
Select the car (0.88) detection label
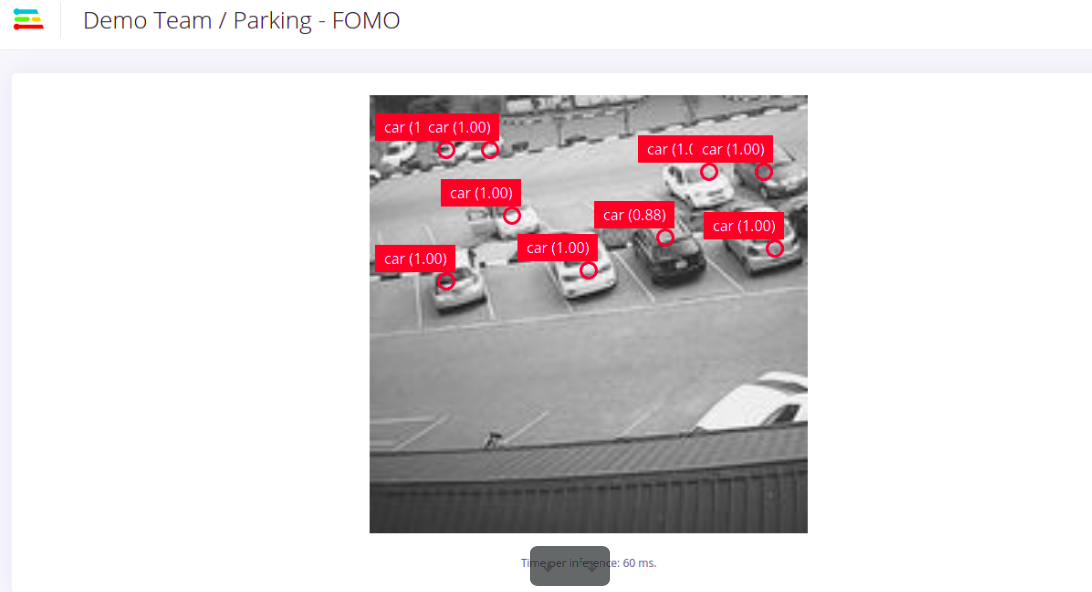click(634, 215)
